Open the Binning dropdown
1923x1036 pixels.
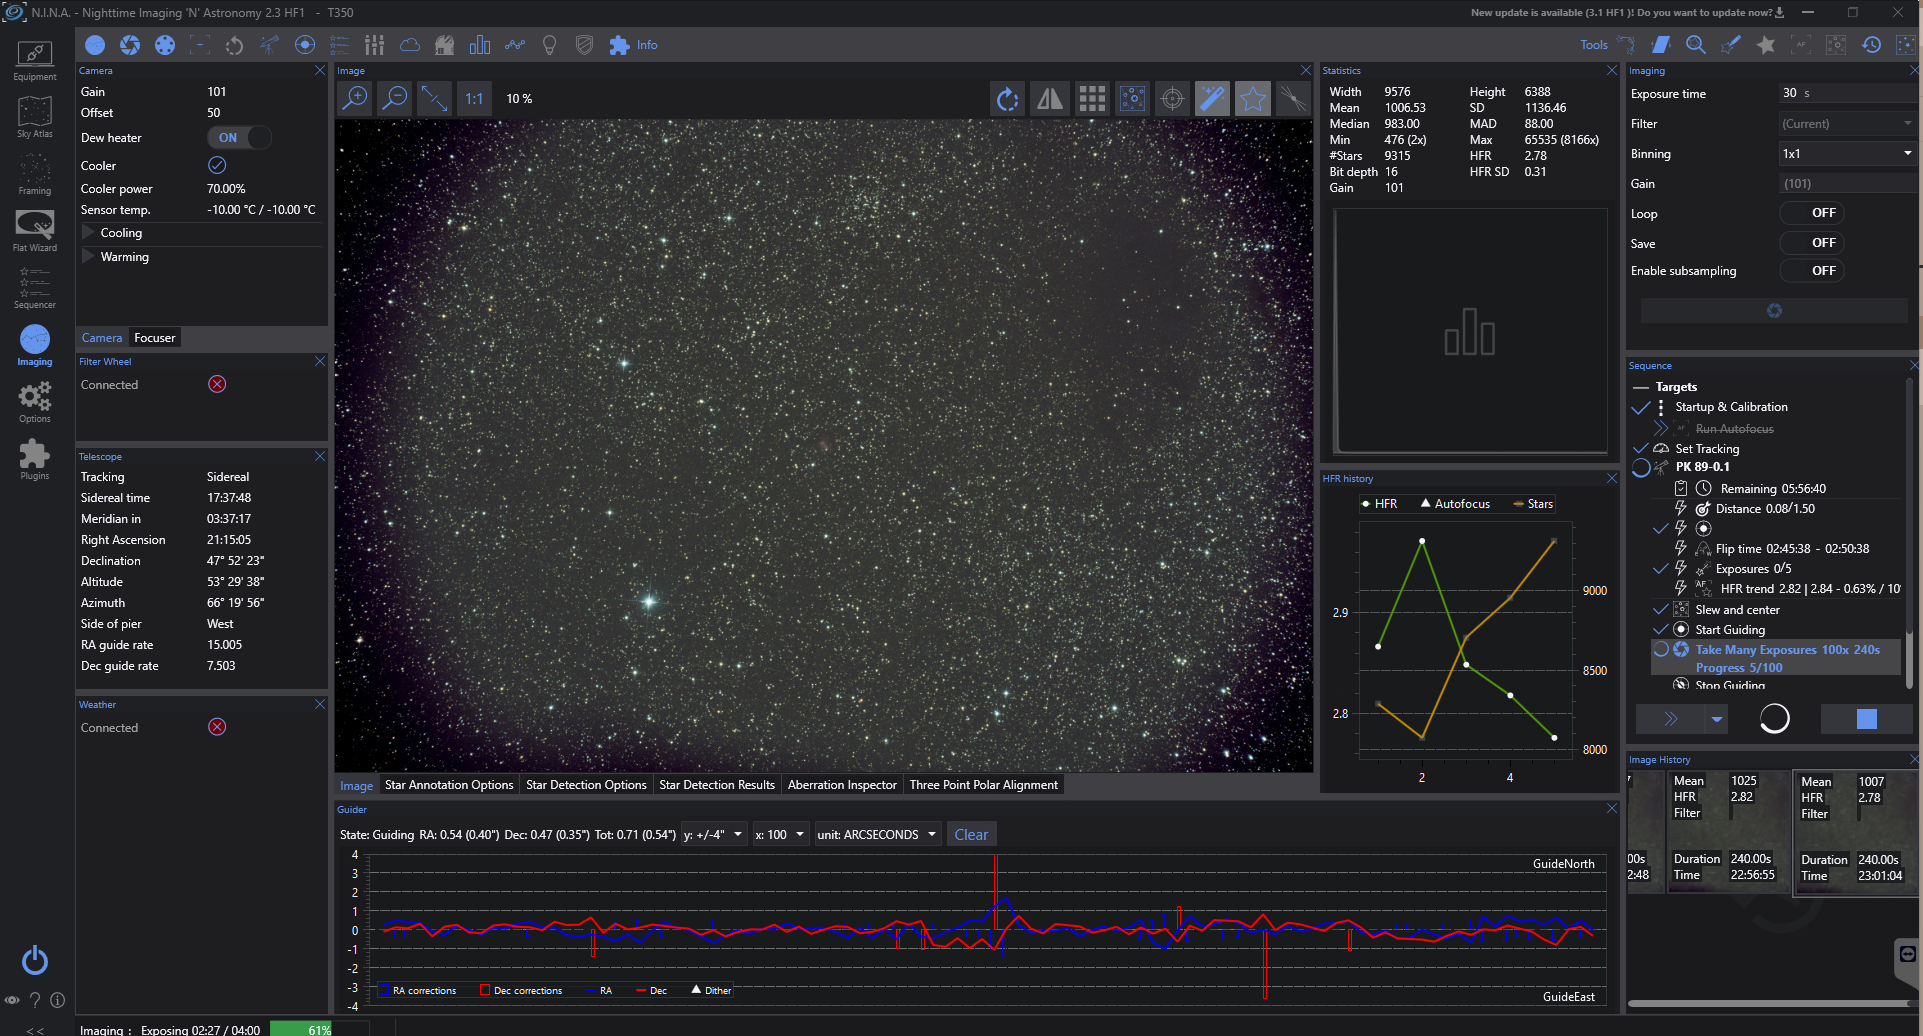click(1845, 154)
